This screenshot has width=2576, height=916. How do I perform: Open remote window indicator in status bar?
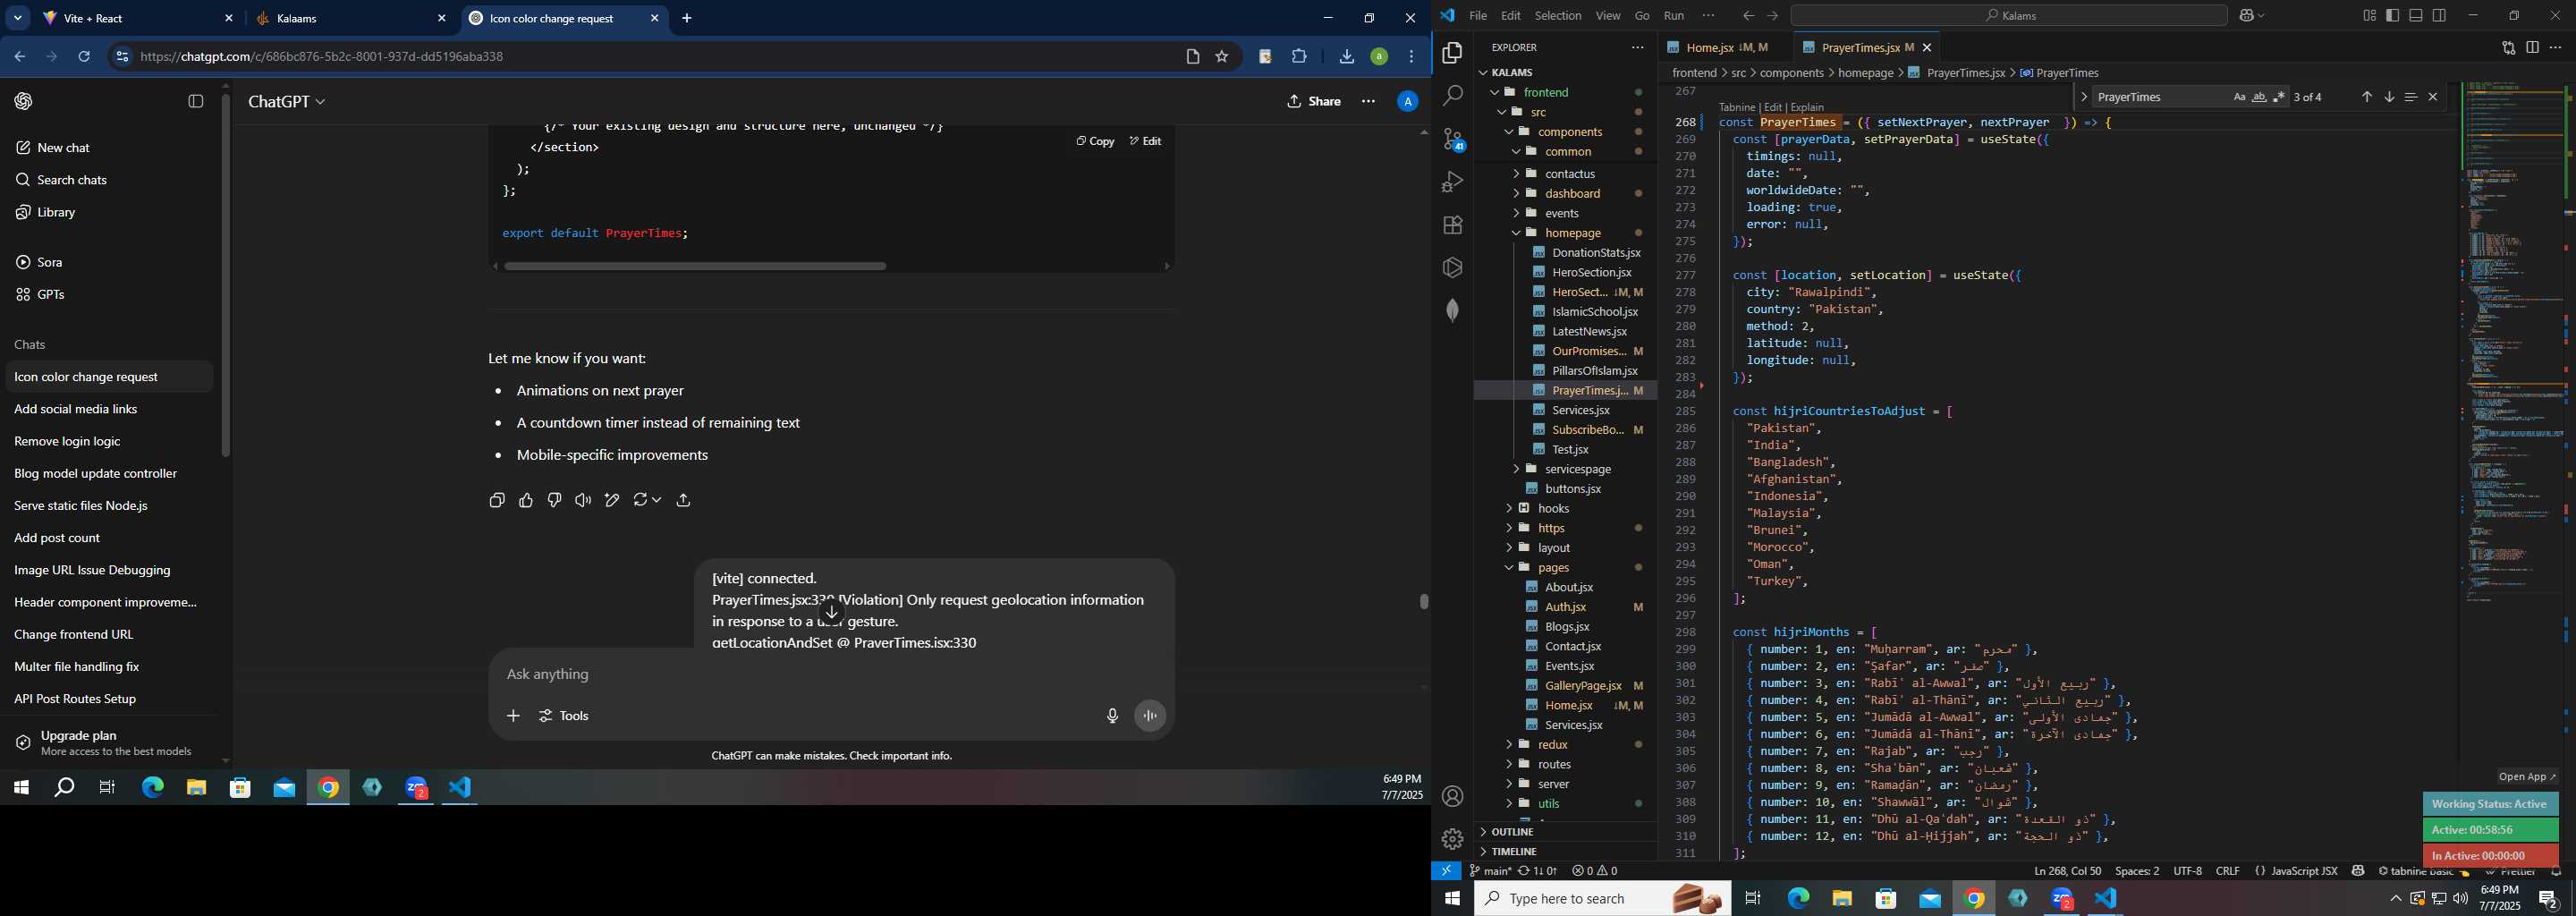coord(1446,871)
